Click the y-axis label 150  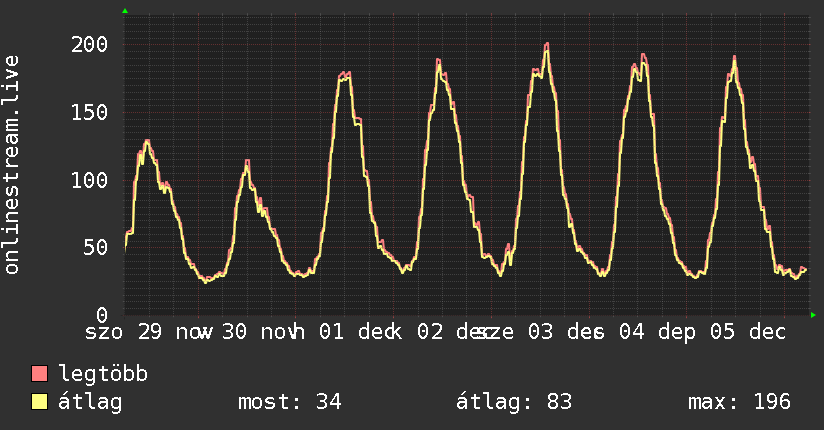(89, 112)
